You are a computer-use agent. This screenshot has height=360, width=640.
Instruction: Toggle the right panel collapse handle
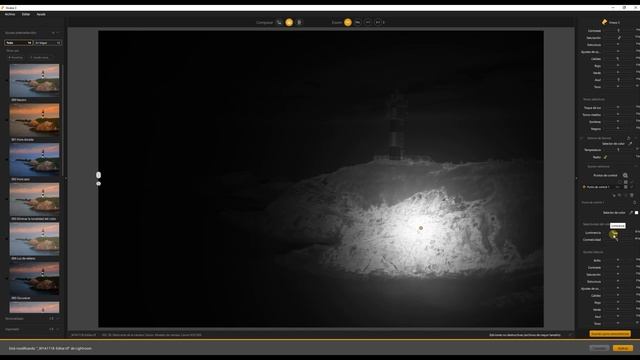tap(576, 178)
